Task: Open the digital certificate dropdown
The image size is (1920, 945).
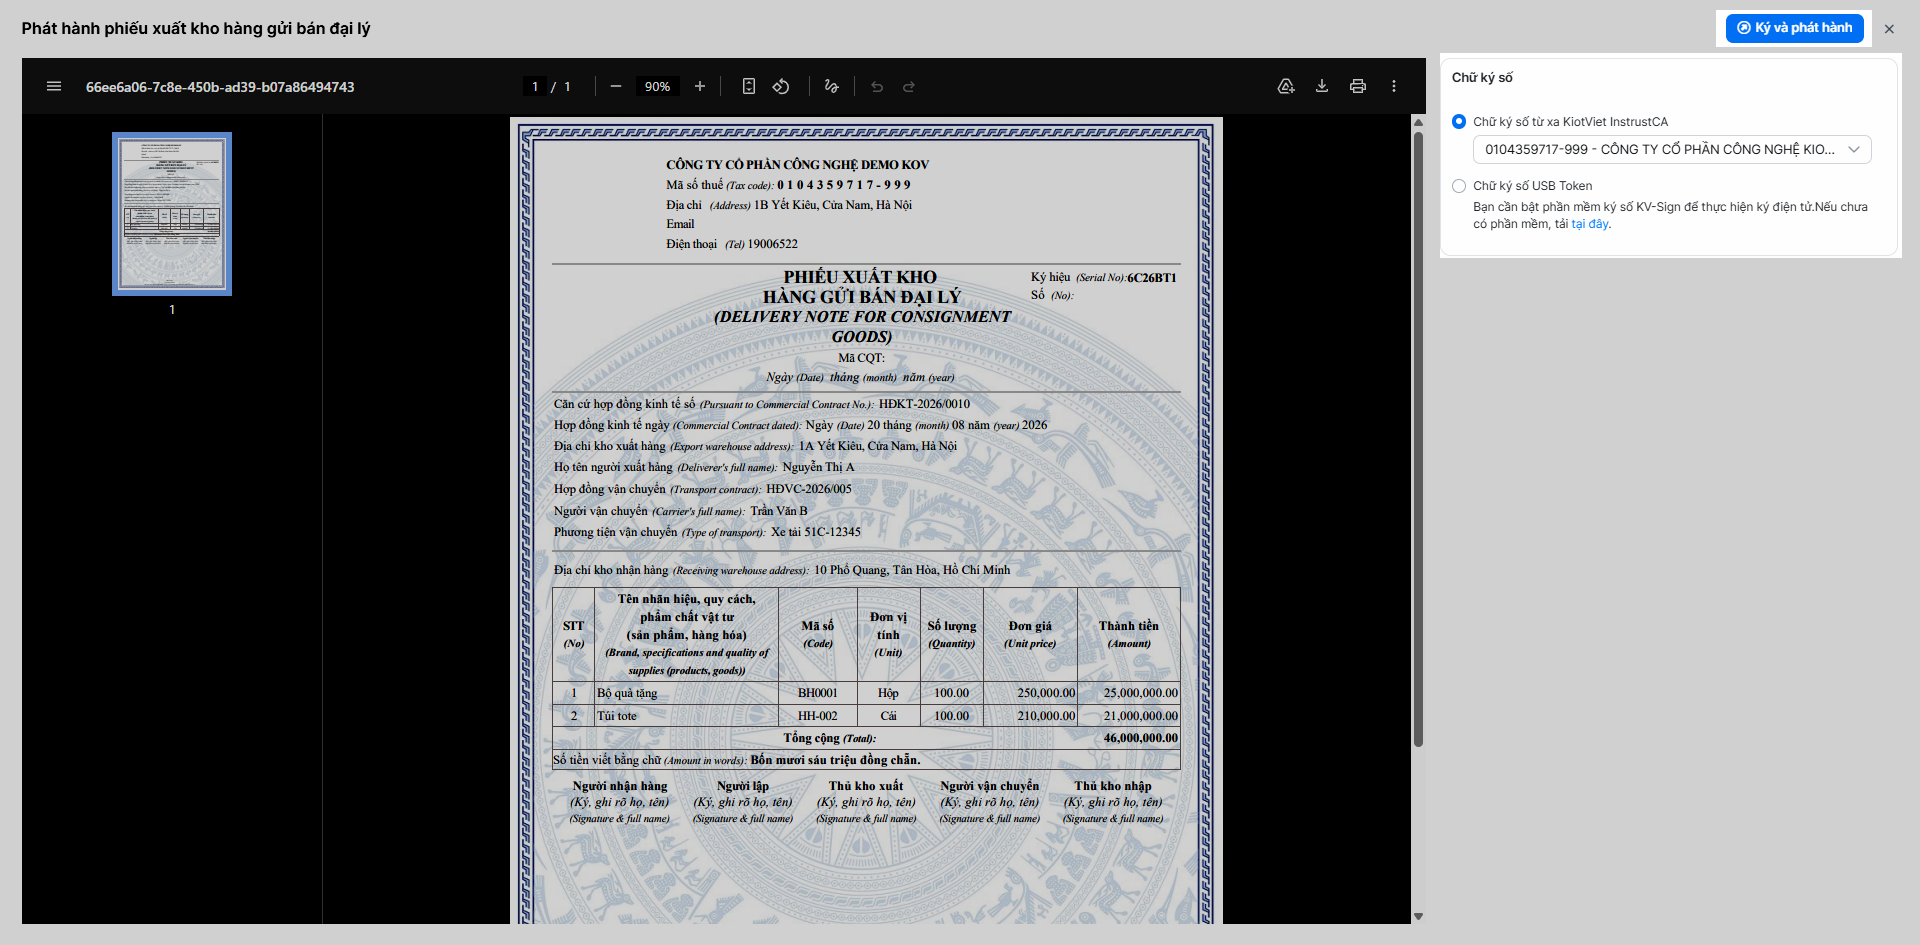Action: point(1672,150)
